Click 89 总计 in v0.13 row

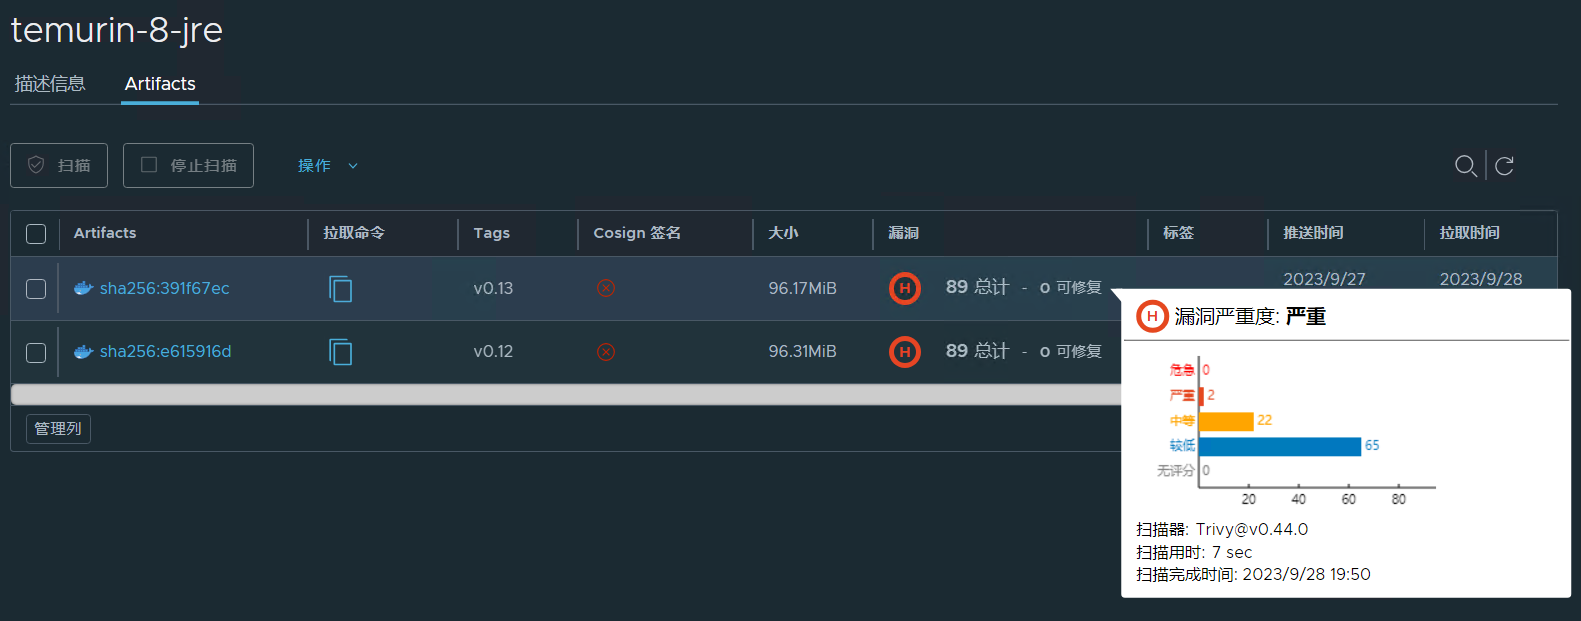(x=977, y=288)
